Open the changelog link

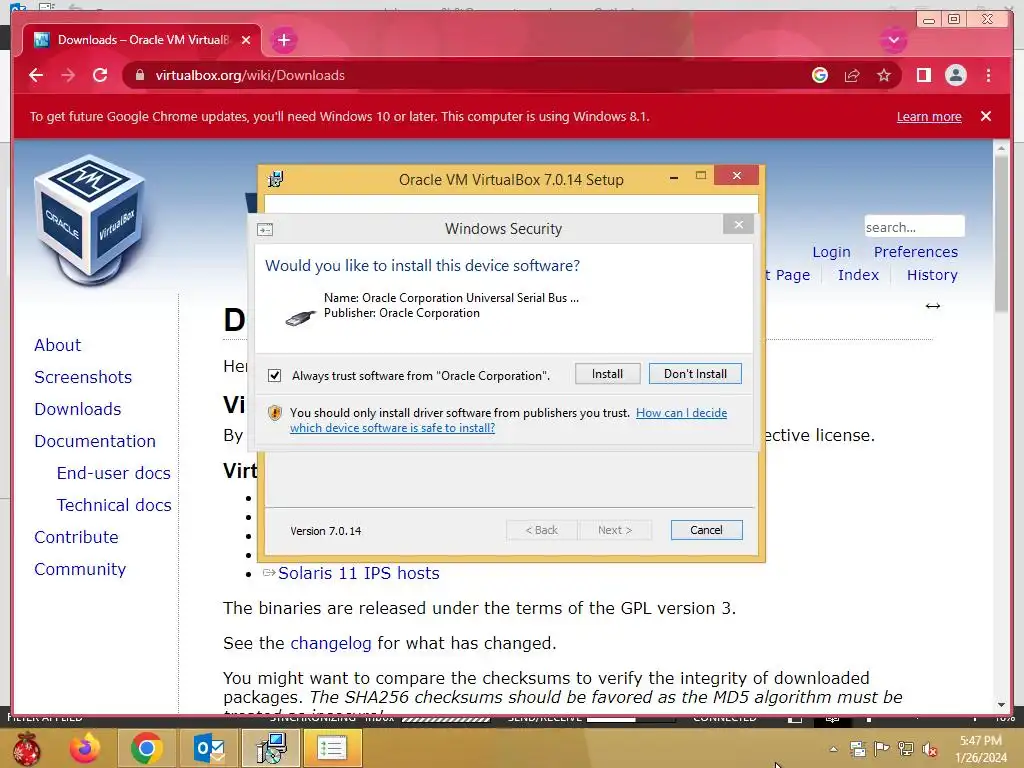tap(330, 643)
